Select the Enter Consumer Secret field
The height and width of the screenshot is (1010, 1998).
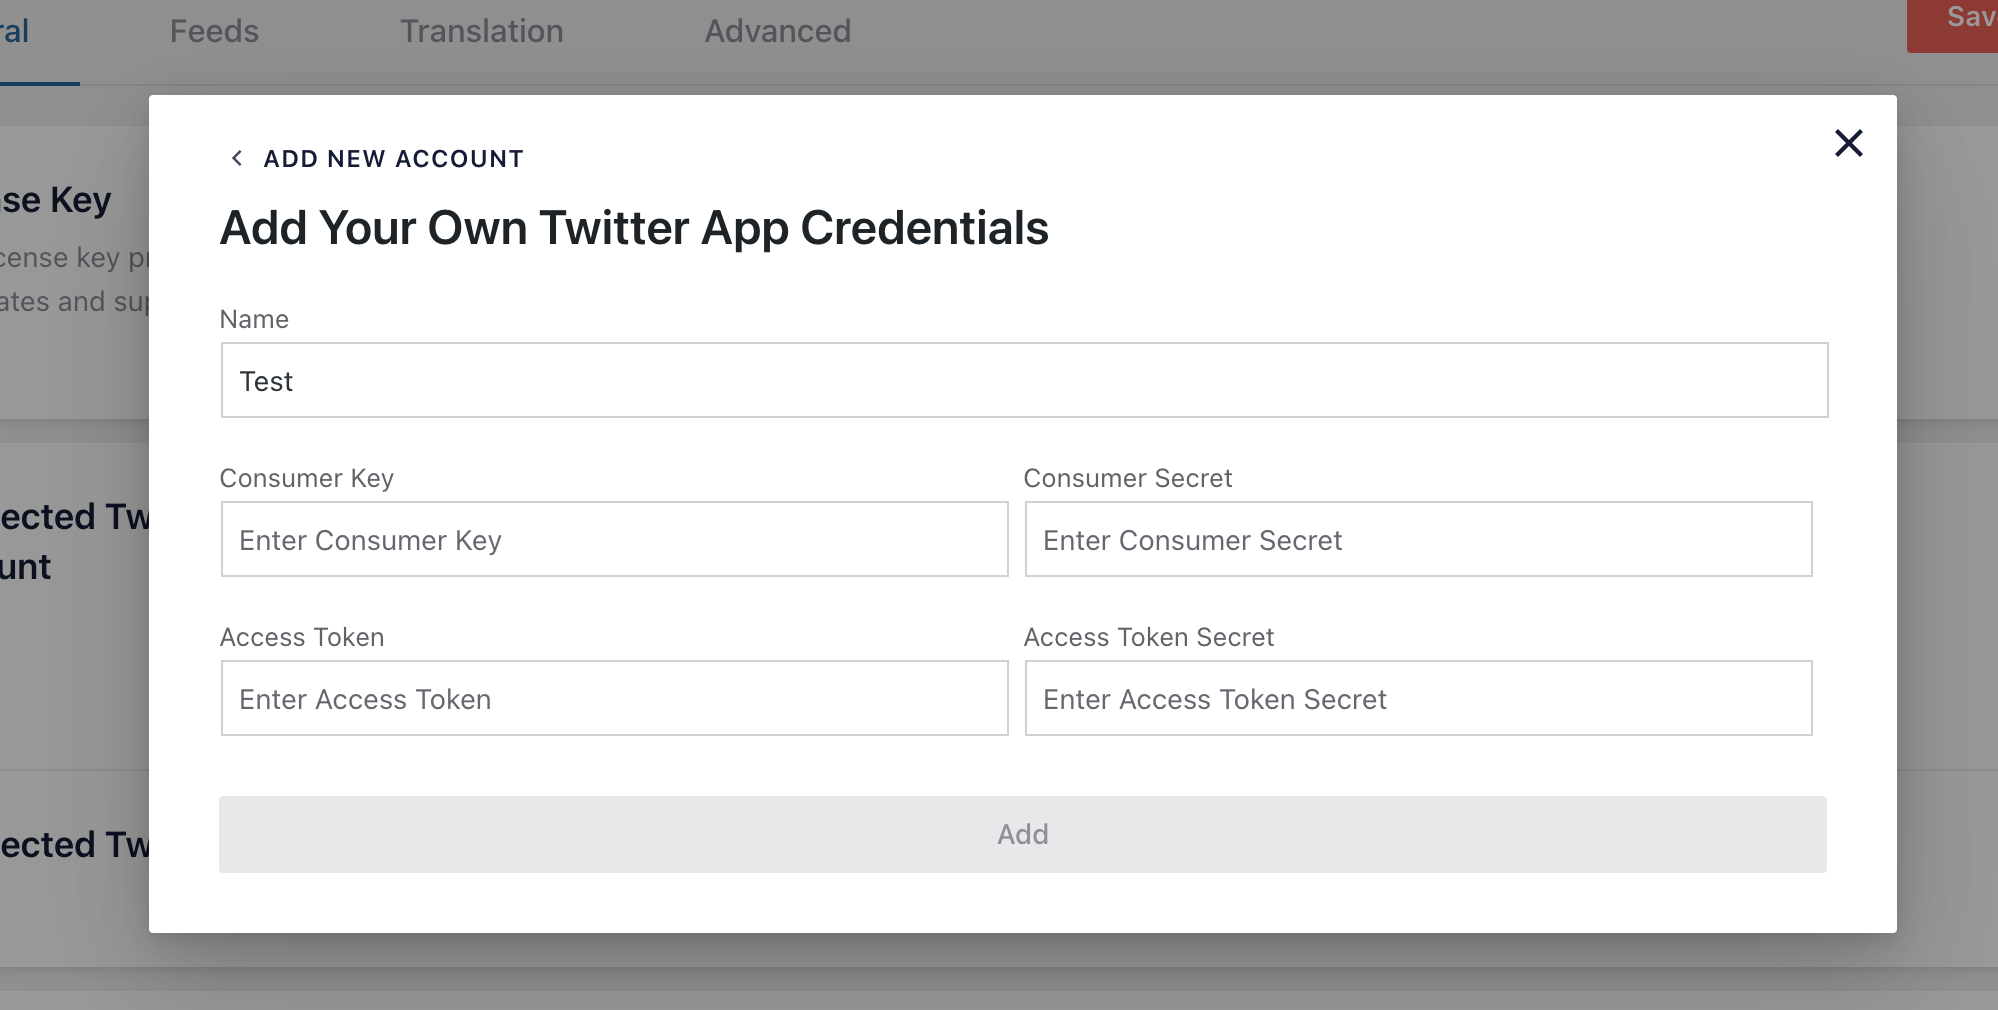pos(1418,540)
